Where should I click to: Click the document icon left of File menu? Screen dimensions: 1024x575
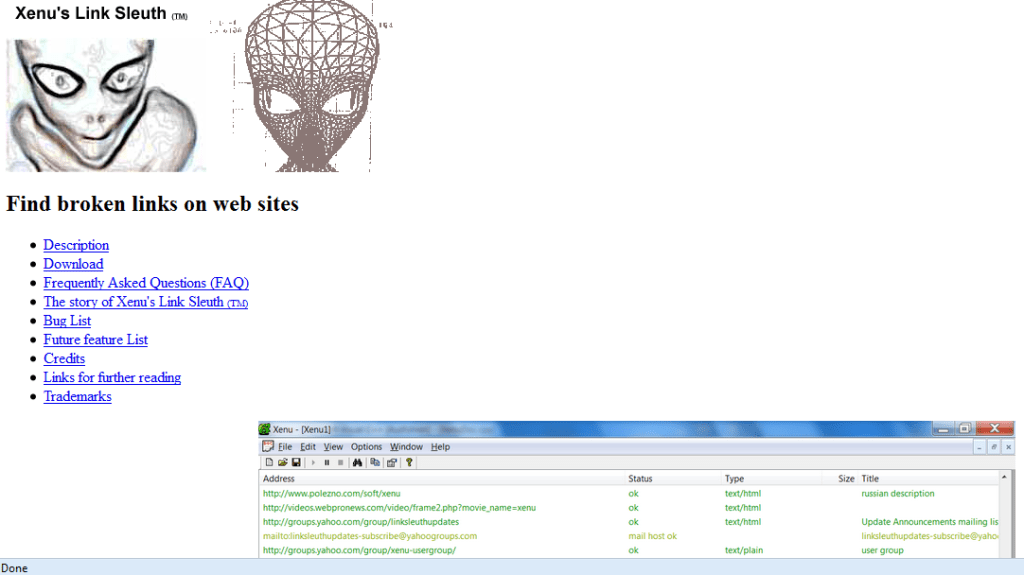click(268, 446)
